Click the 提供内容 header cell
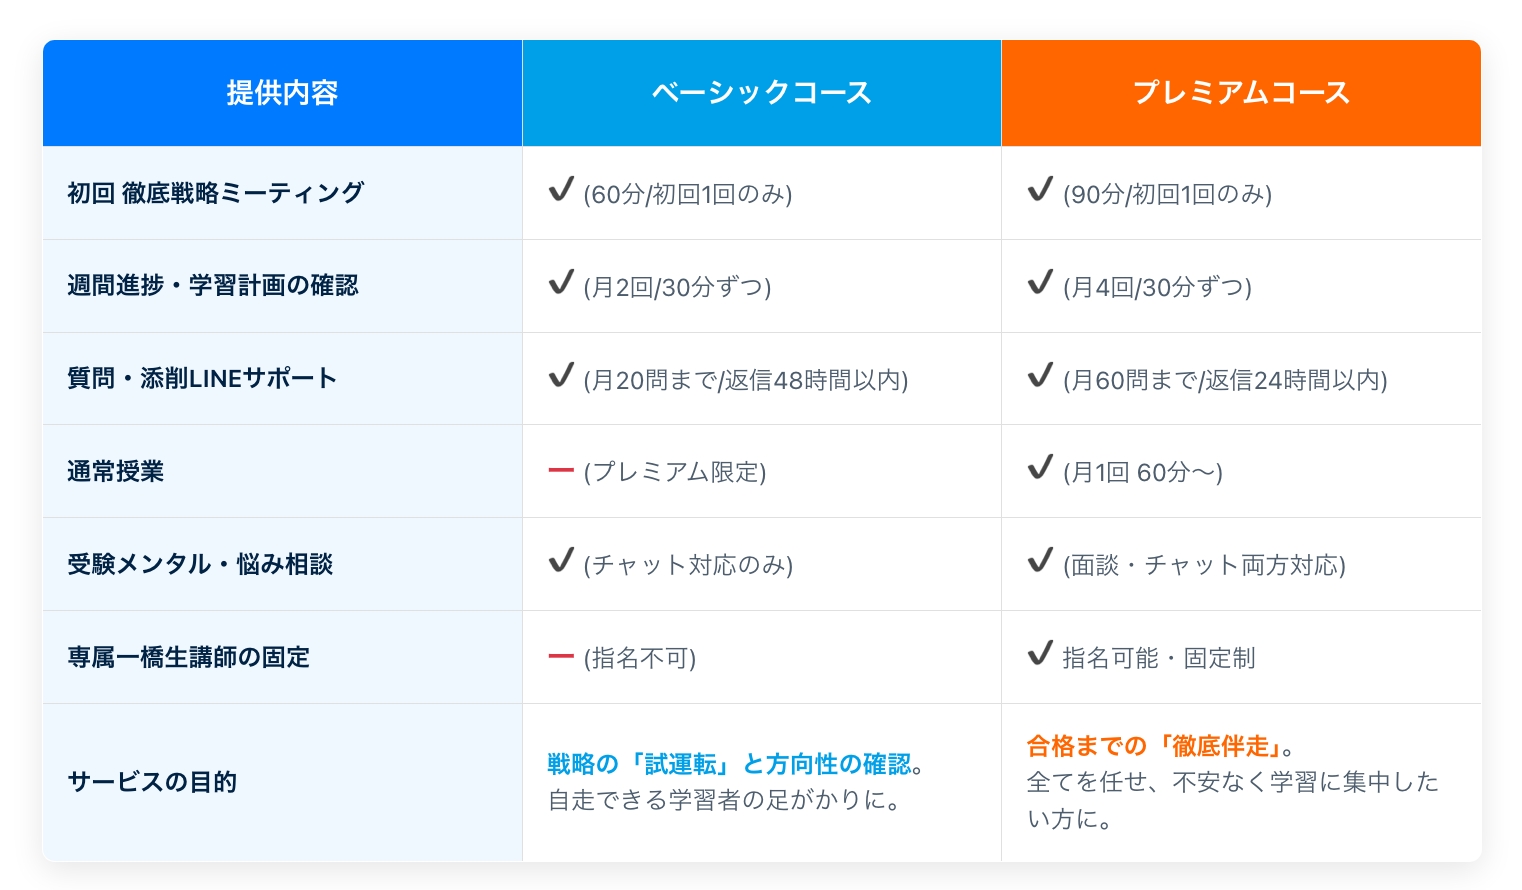The image size is (1522, 890). [x=282, y=92]
